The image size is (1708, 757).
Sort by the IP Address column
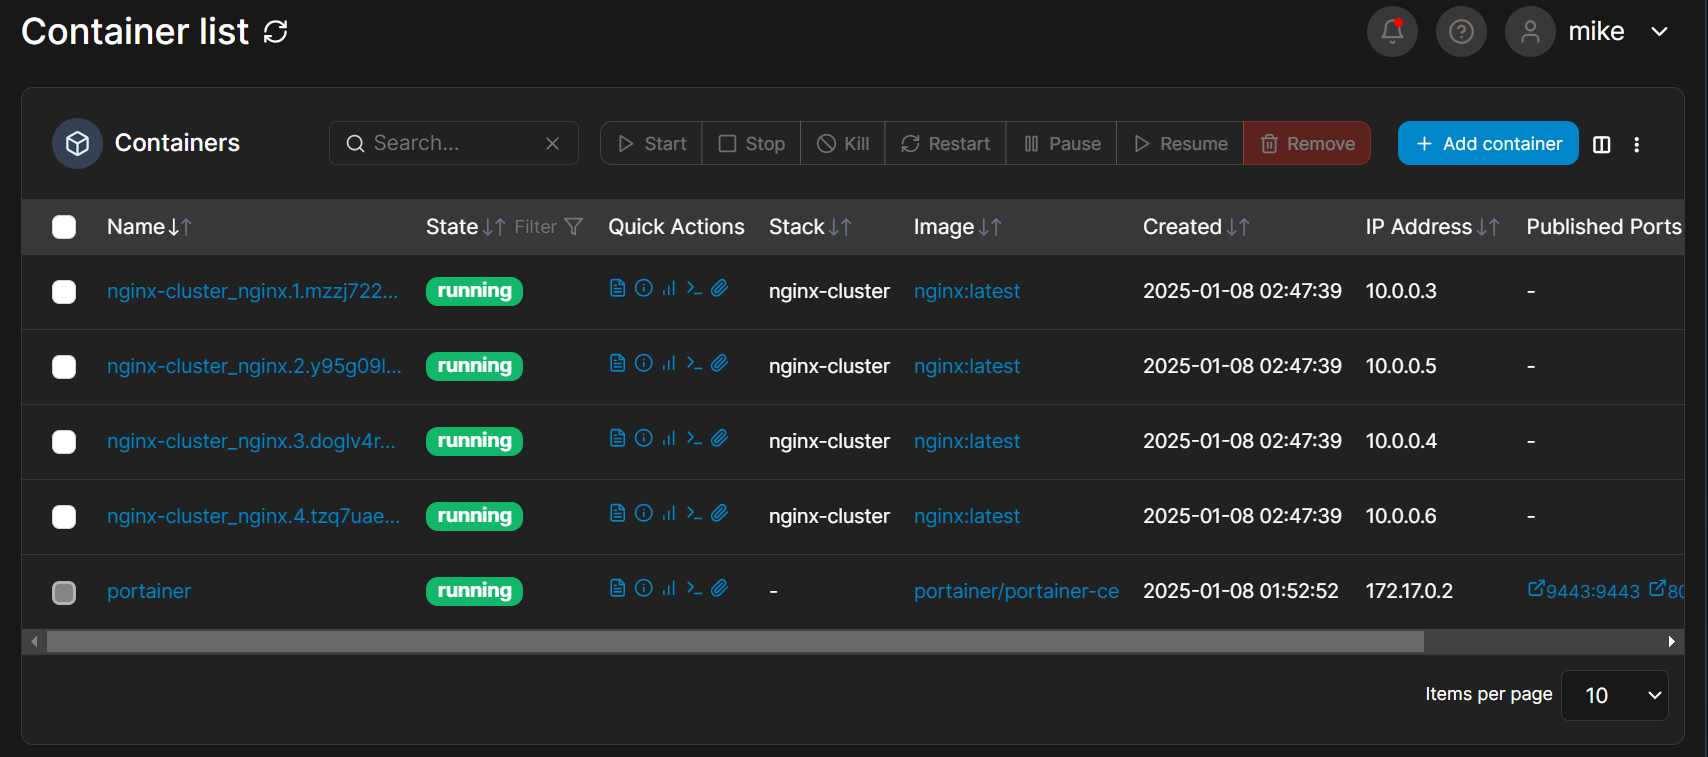click(1432, 227)
